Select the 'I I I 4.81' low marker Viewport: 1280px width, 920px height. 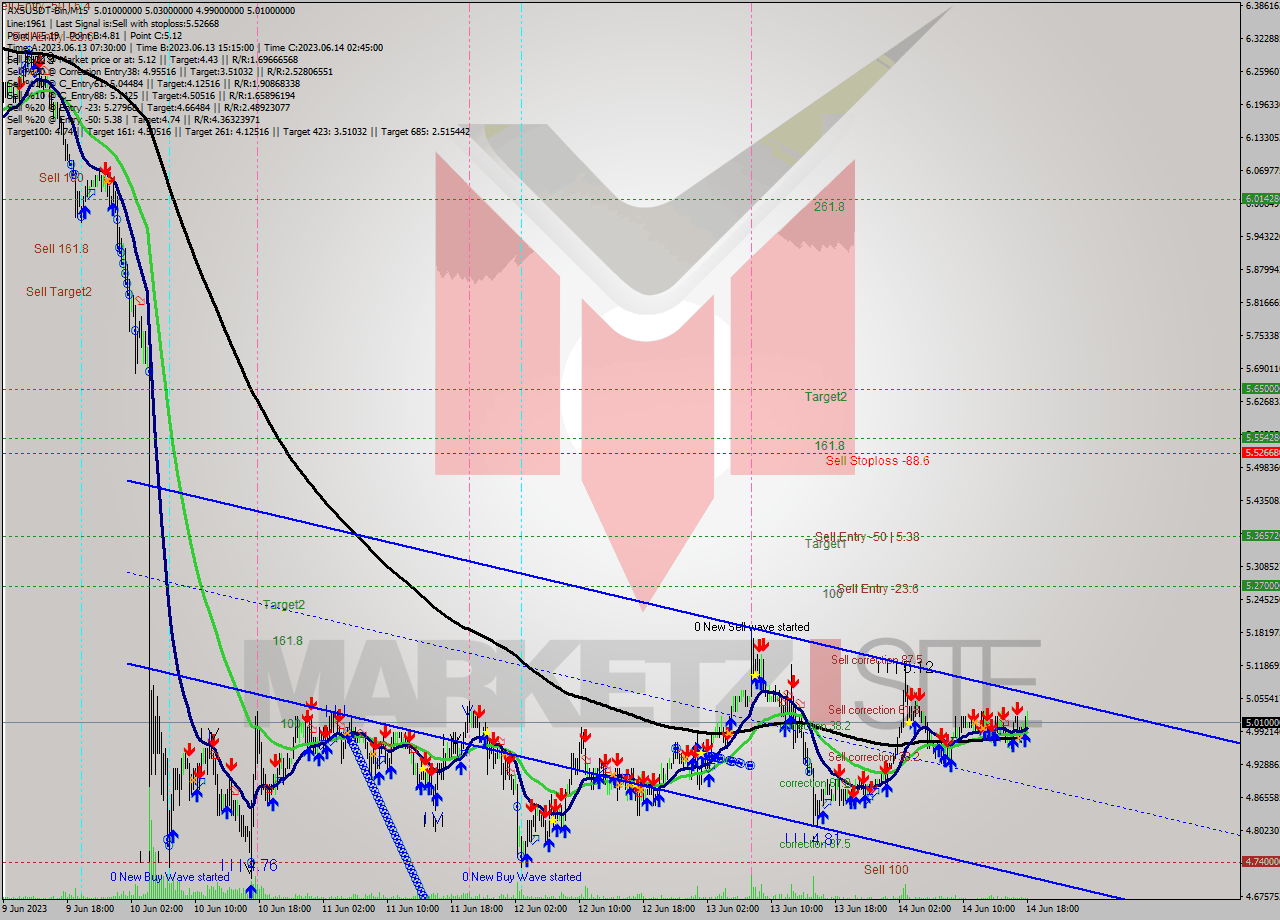tap(811, 838)
